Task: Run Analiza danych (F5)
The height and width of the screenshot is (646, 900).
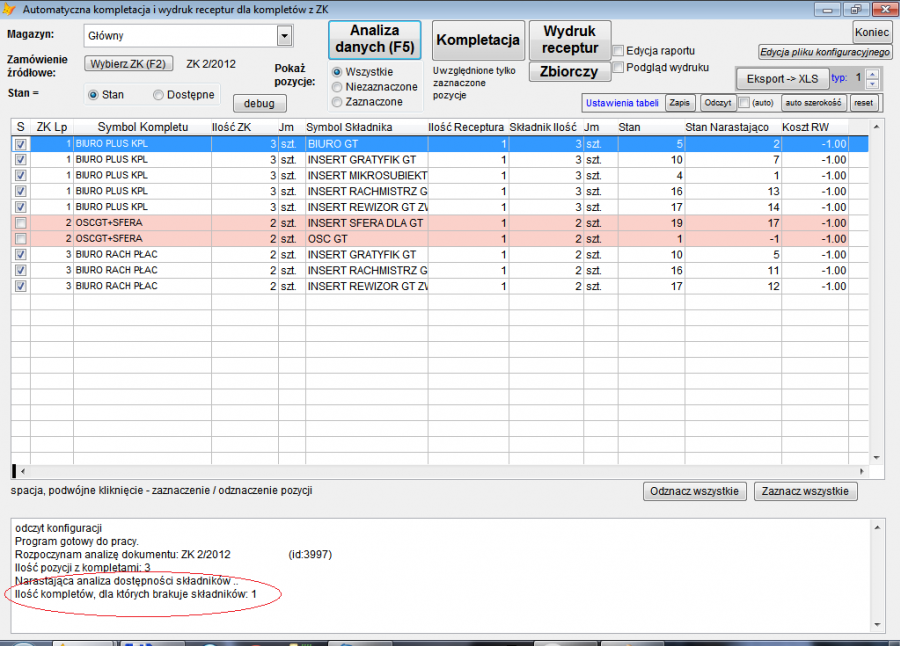Action: pos(375,39)
